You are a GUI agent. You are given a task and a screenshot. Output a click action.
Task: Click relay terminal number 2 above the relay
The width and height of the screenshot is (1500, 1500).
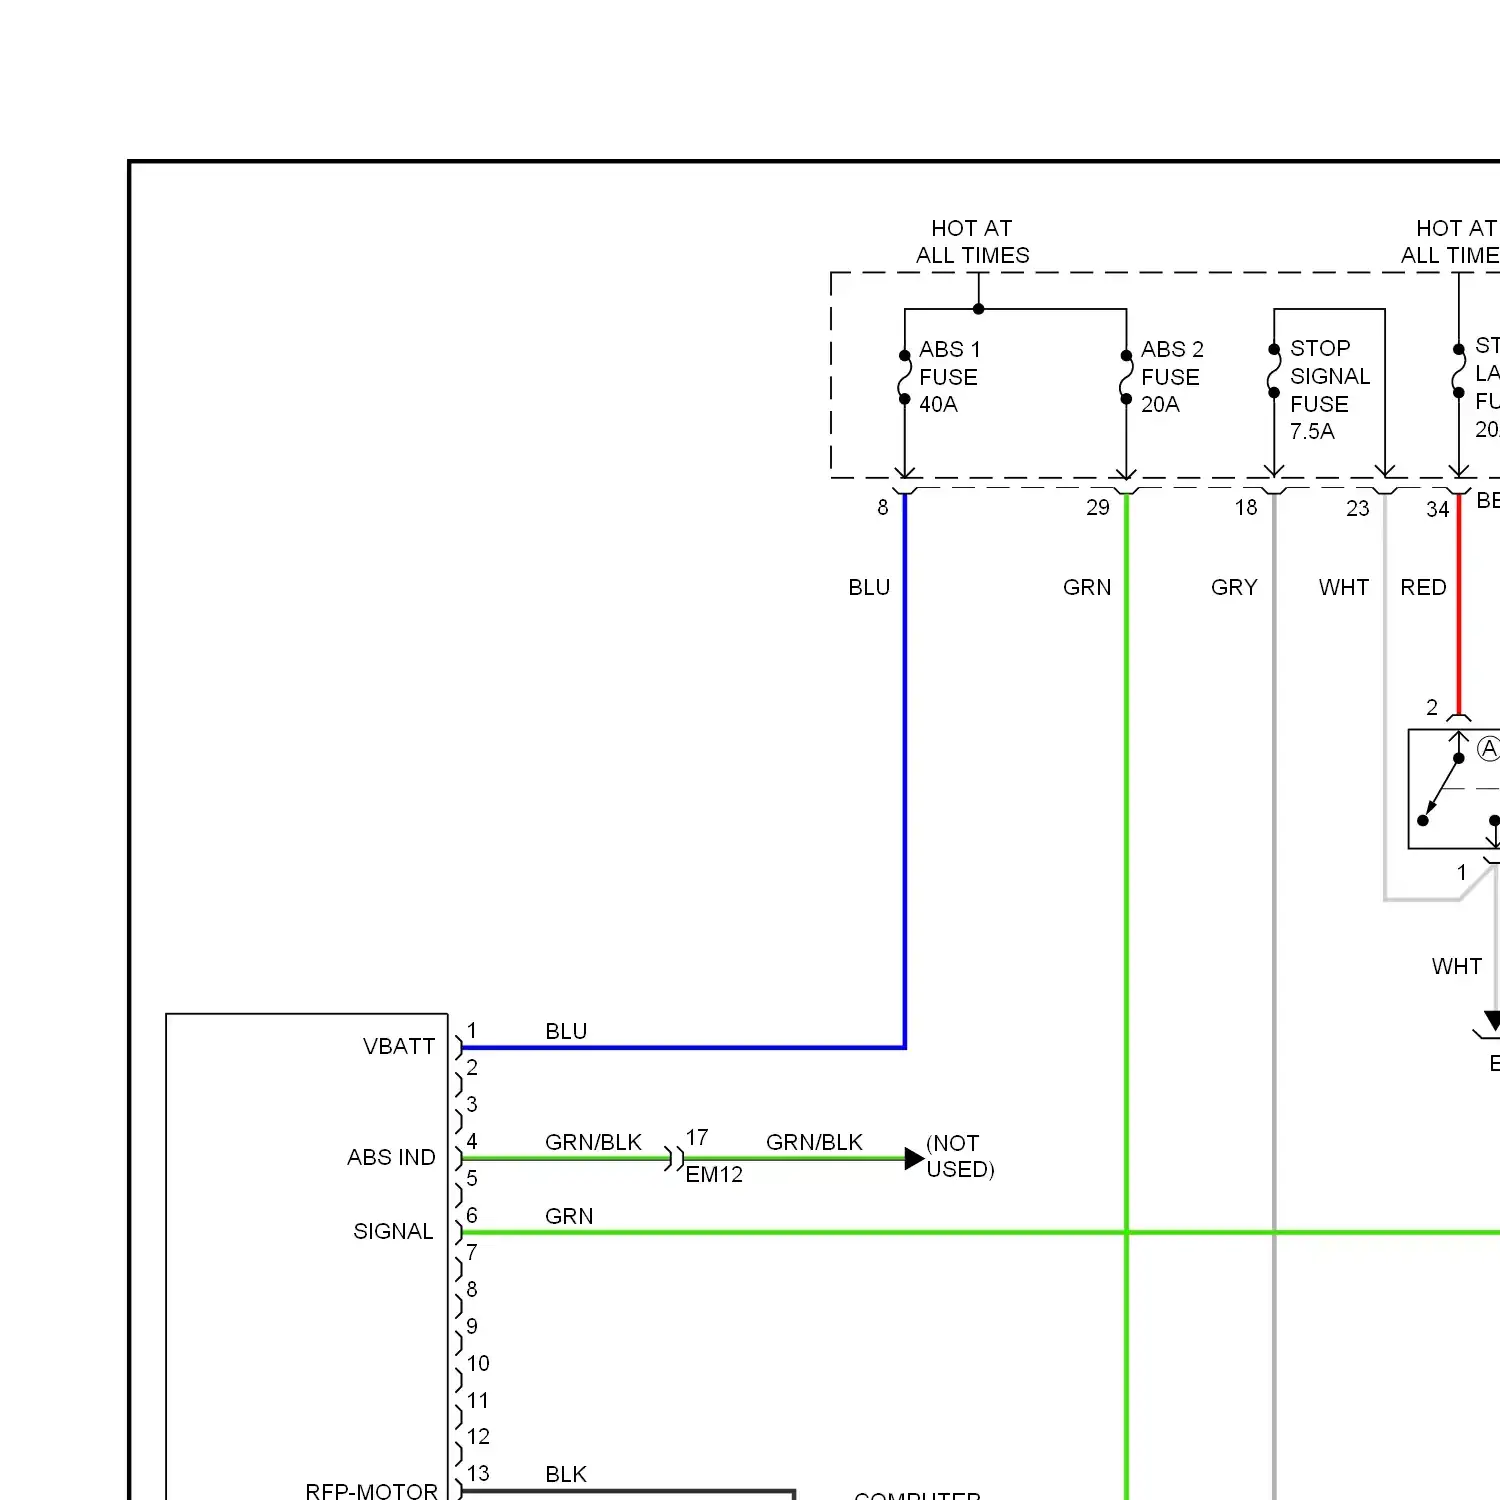[x=1431, y=708]
